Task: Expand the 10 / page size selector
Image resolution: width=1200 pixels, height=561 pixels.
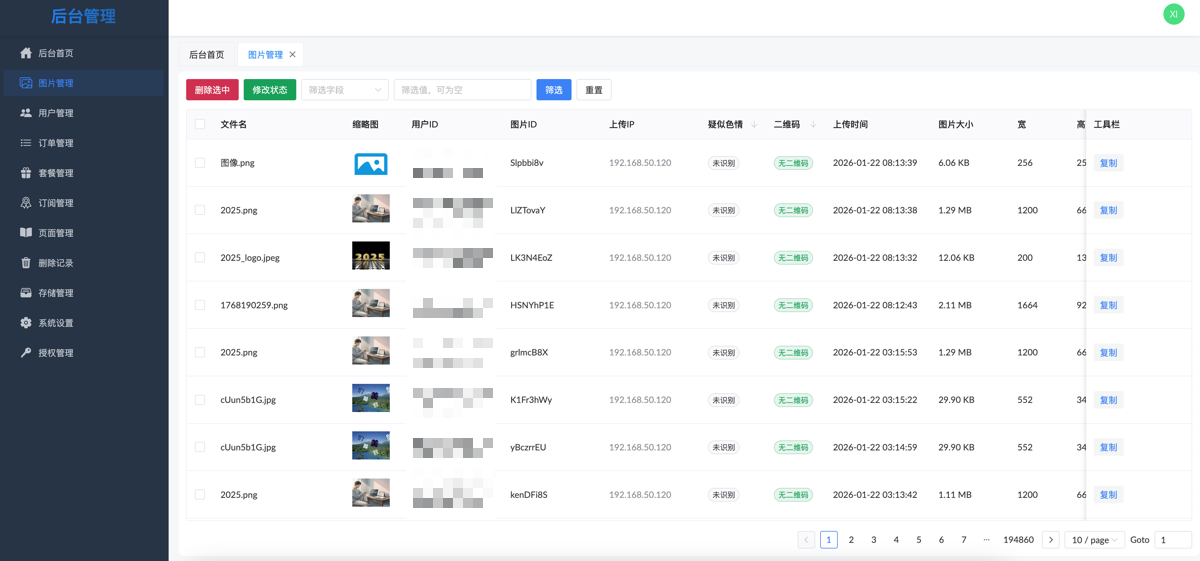Action: pyautogui.click(x=1094, y=540)
